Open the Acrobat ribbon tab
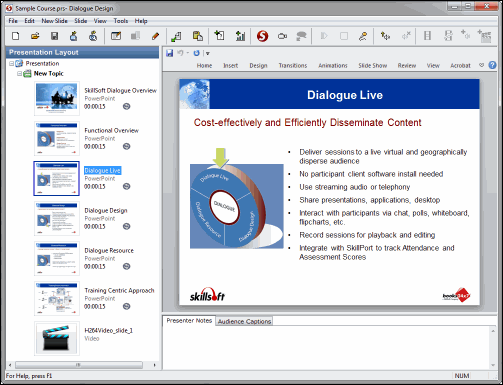The height and width of the screenshot is (385, 503). point(460,65)
